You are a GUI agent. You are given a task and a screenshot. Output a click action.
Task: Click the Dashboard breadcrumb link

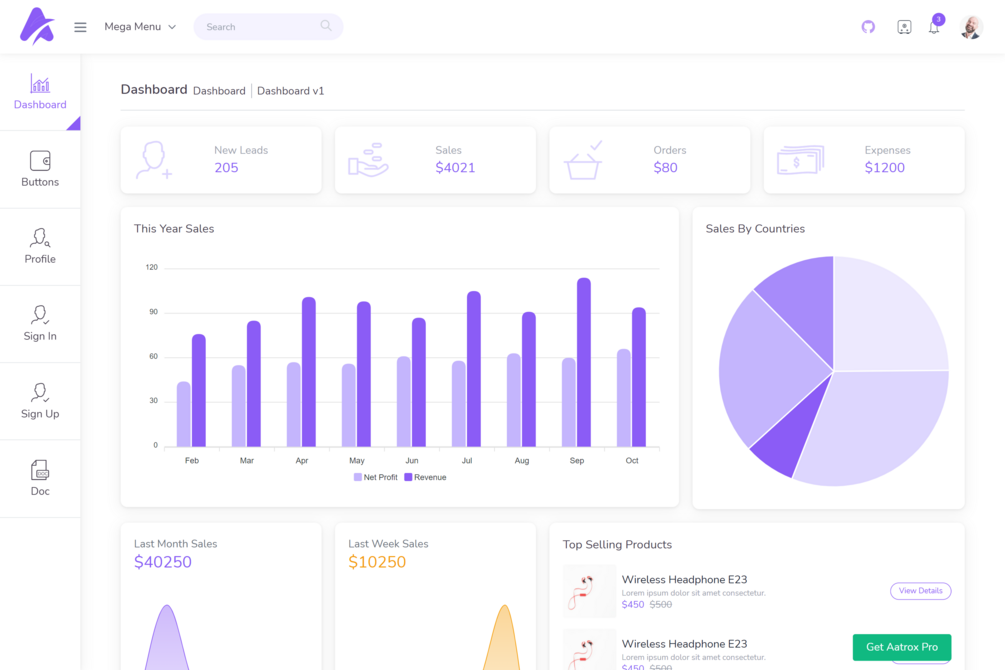point(219,91)
